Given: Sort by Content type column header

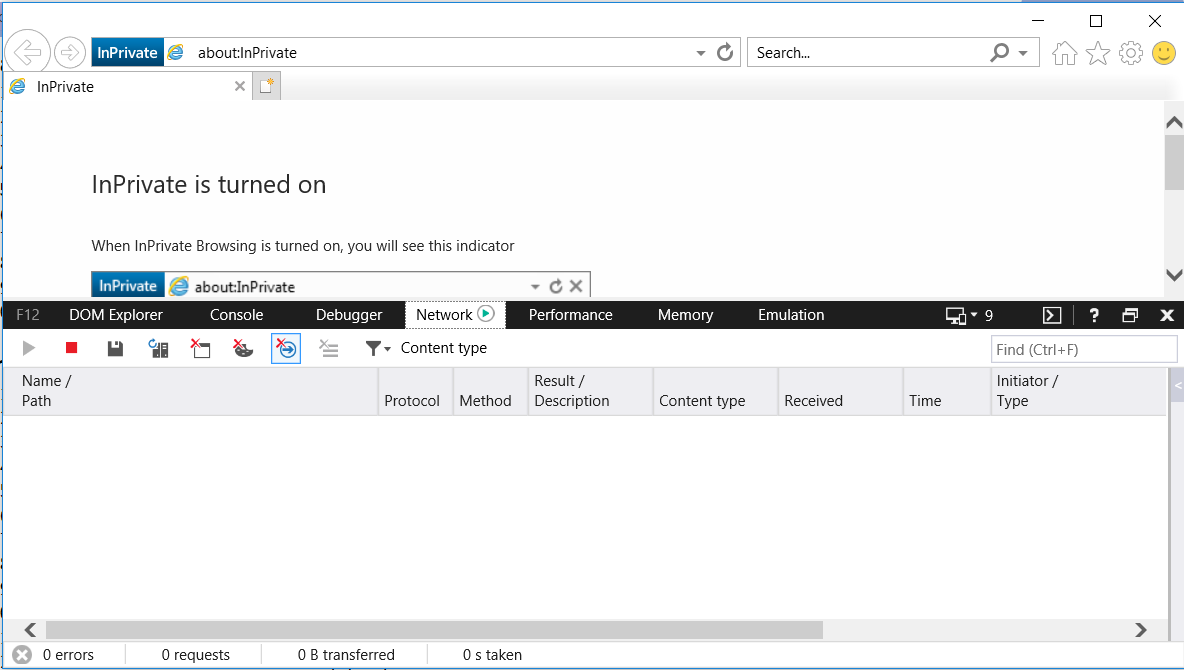Looking at the screenshot, I should pyautogui.click(x=716, y=391).
